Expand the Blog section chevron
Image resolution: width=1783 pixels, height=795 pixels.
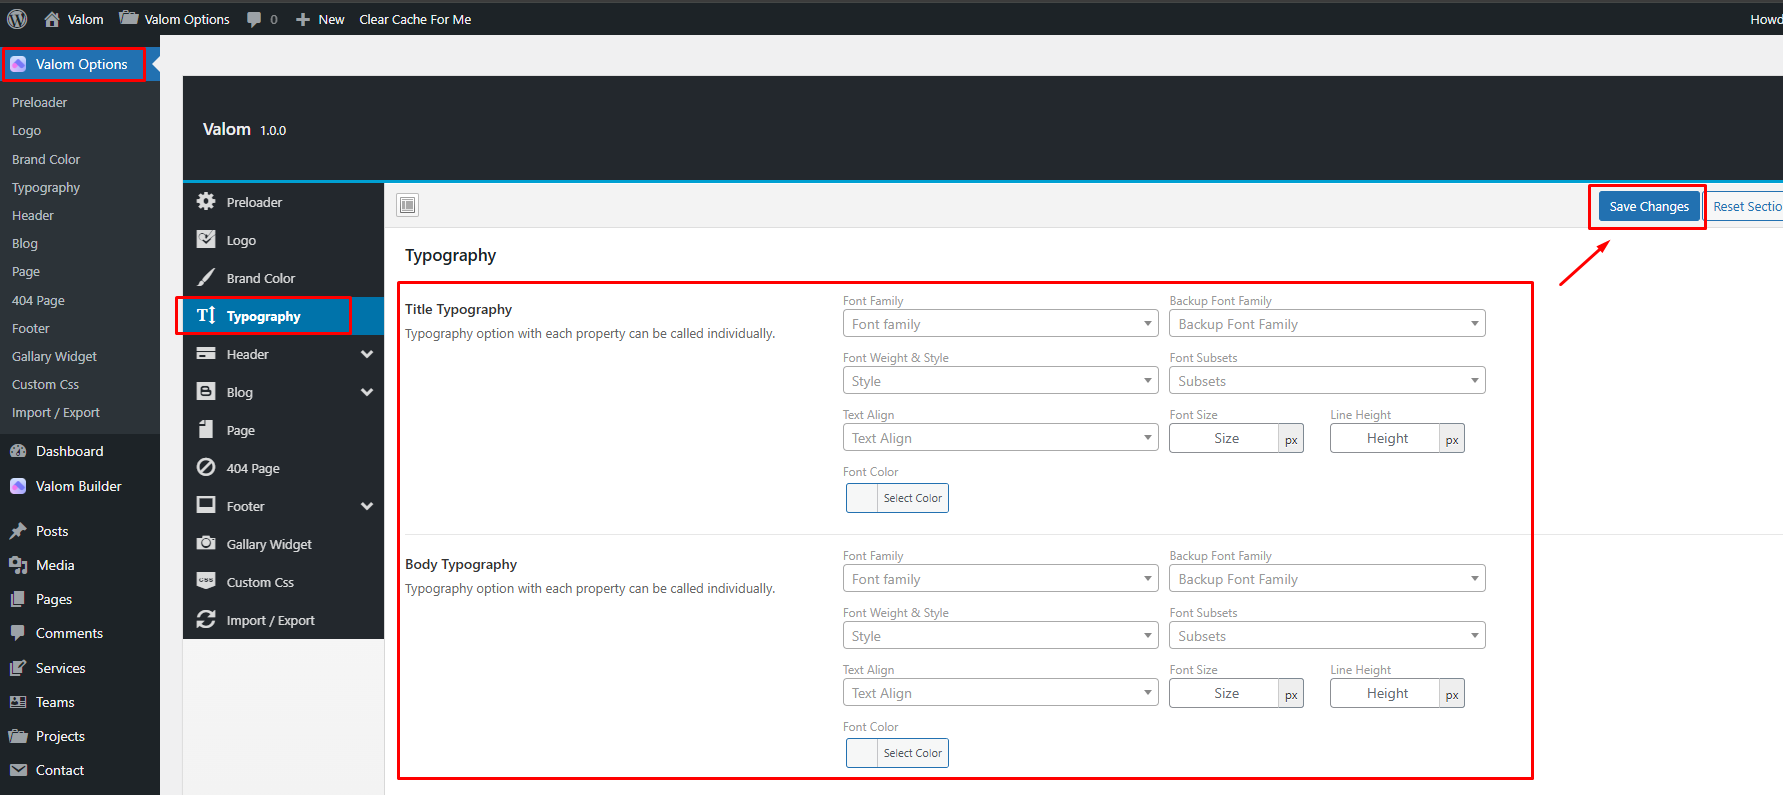pyautogui.click(x=367, y=393)
